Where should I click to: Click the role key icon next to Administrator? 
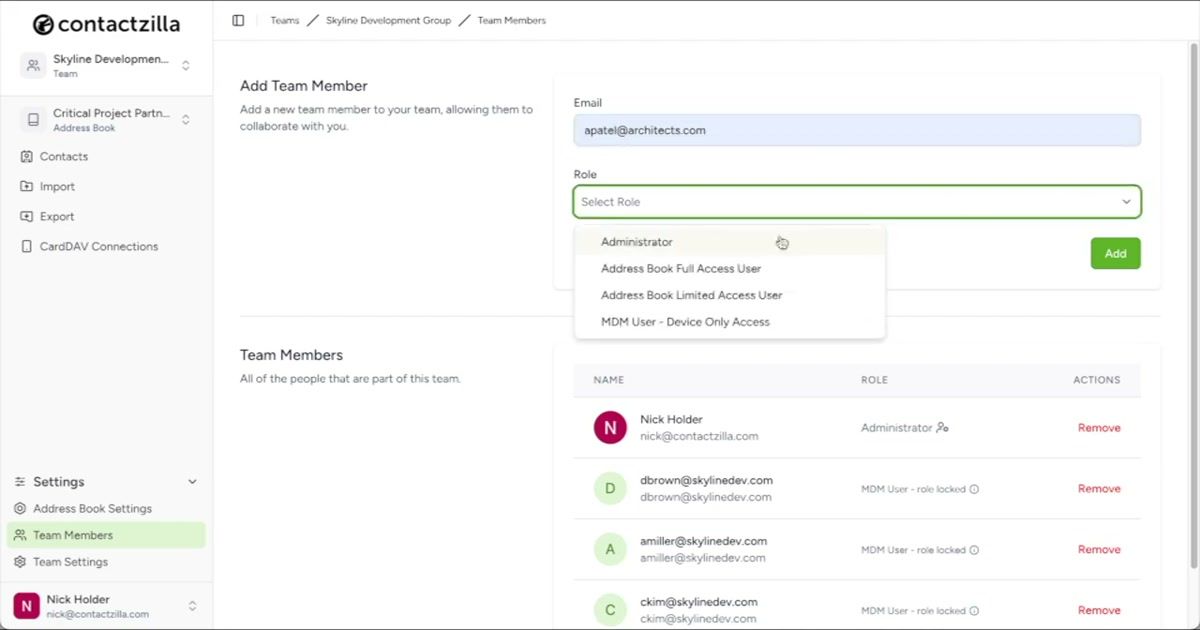(942, 428)
